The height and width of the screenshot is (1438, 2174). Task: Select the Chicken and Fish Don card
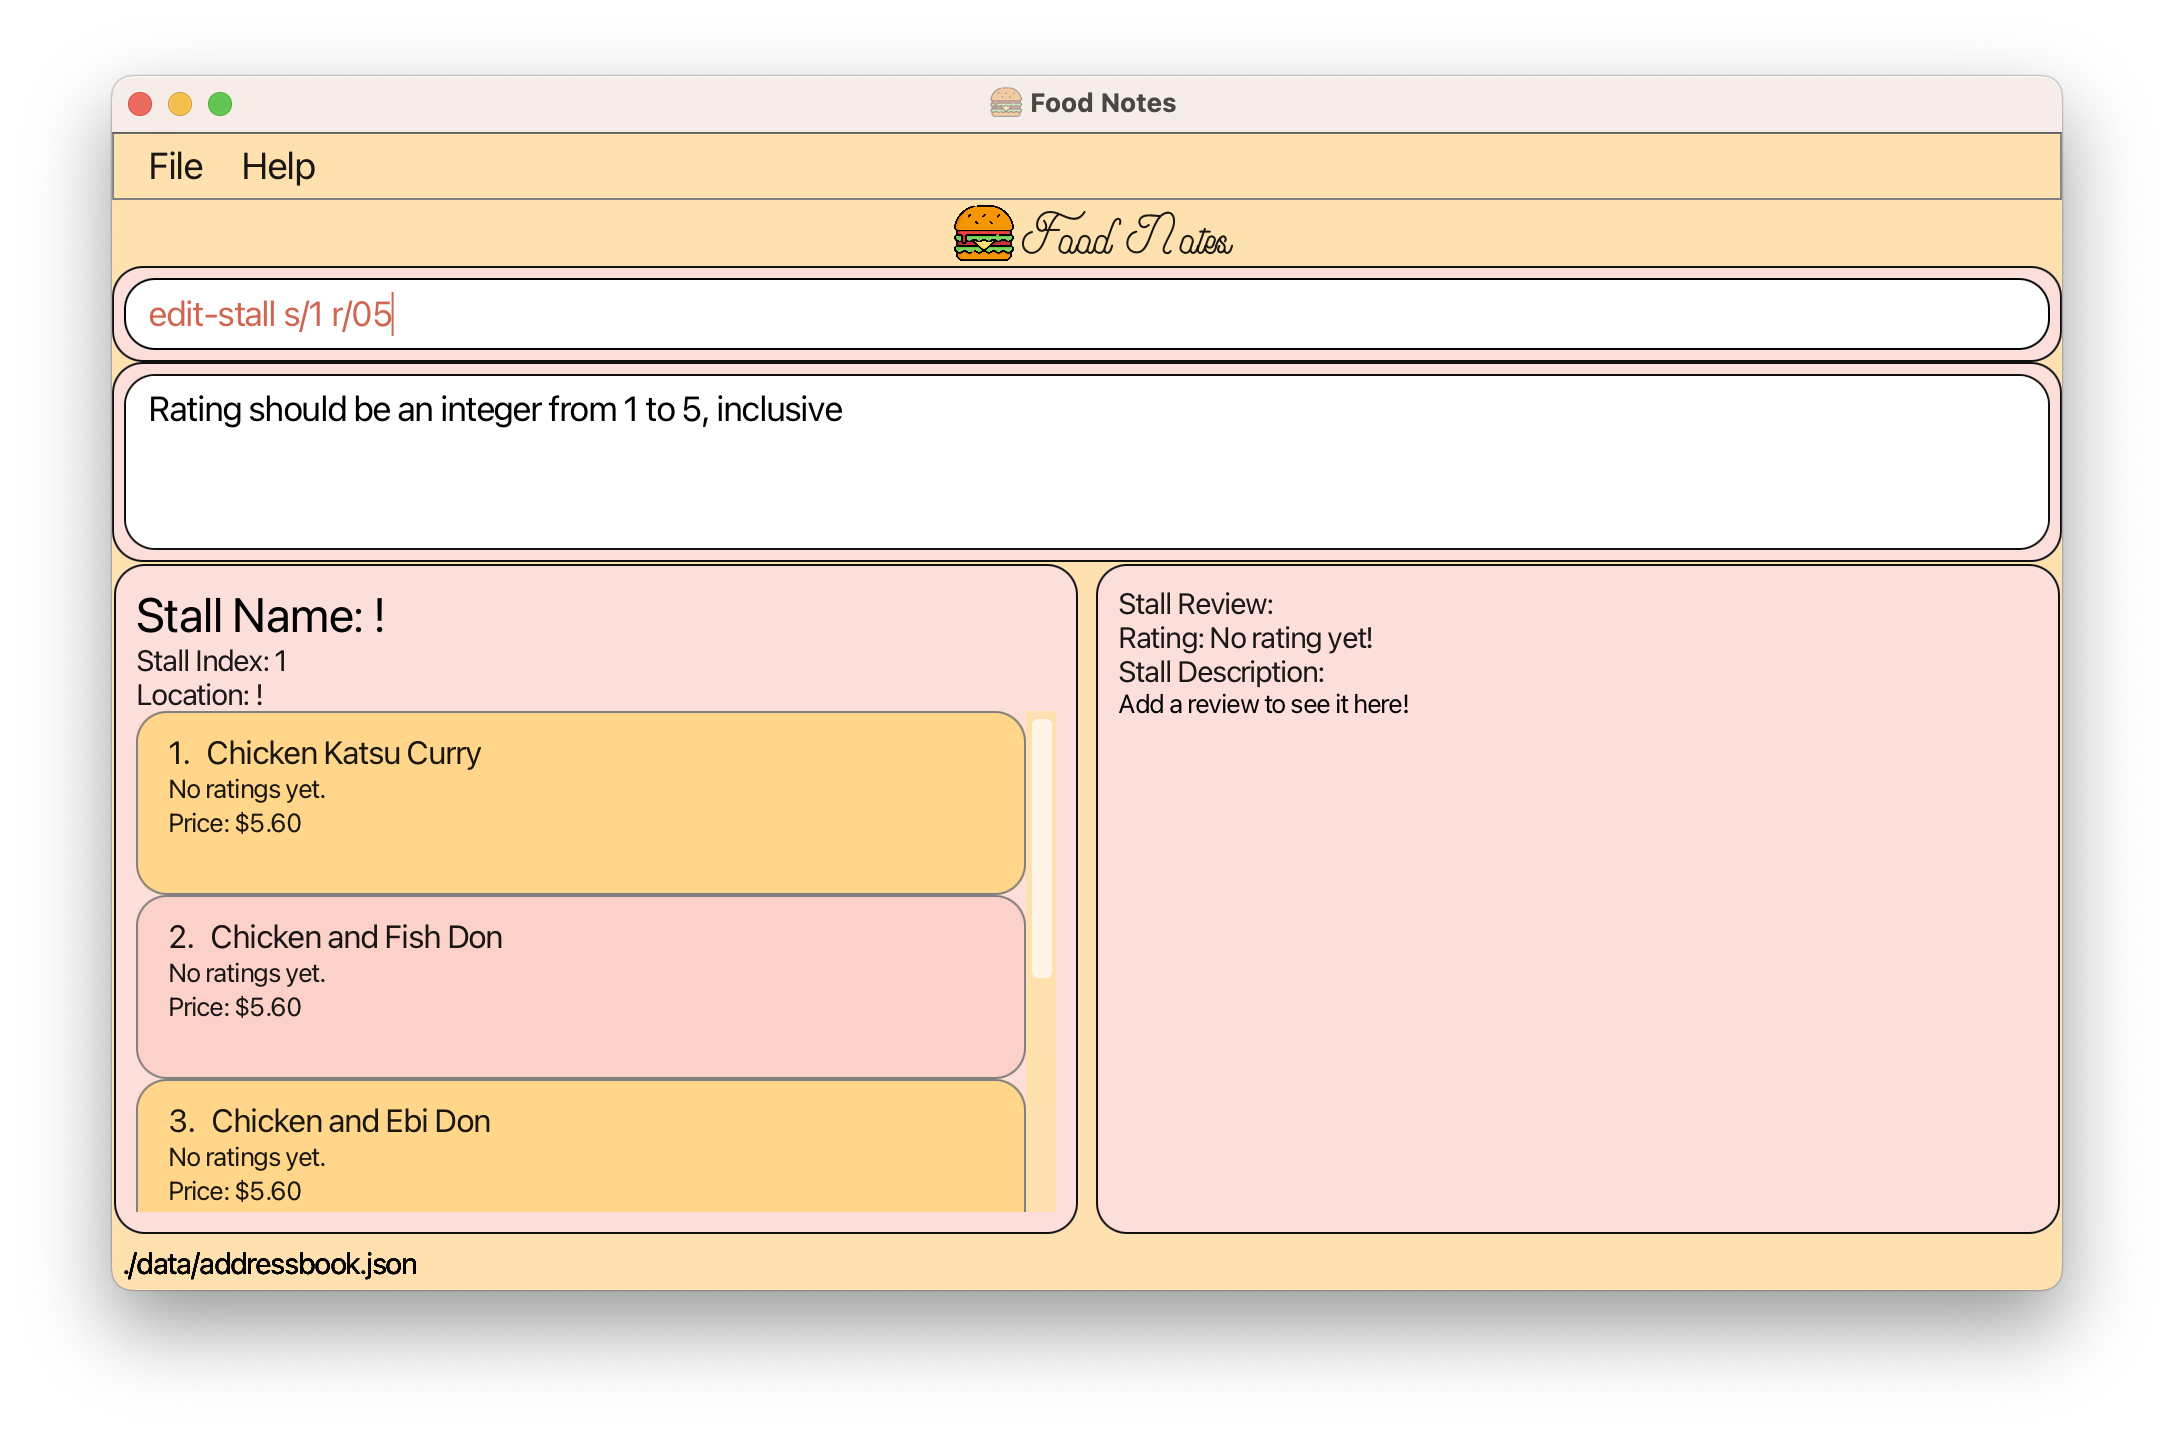click(x=580, y=986)
